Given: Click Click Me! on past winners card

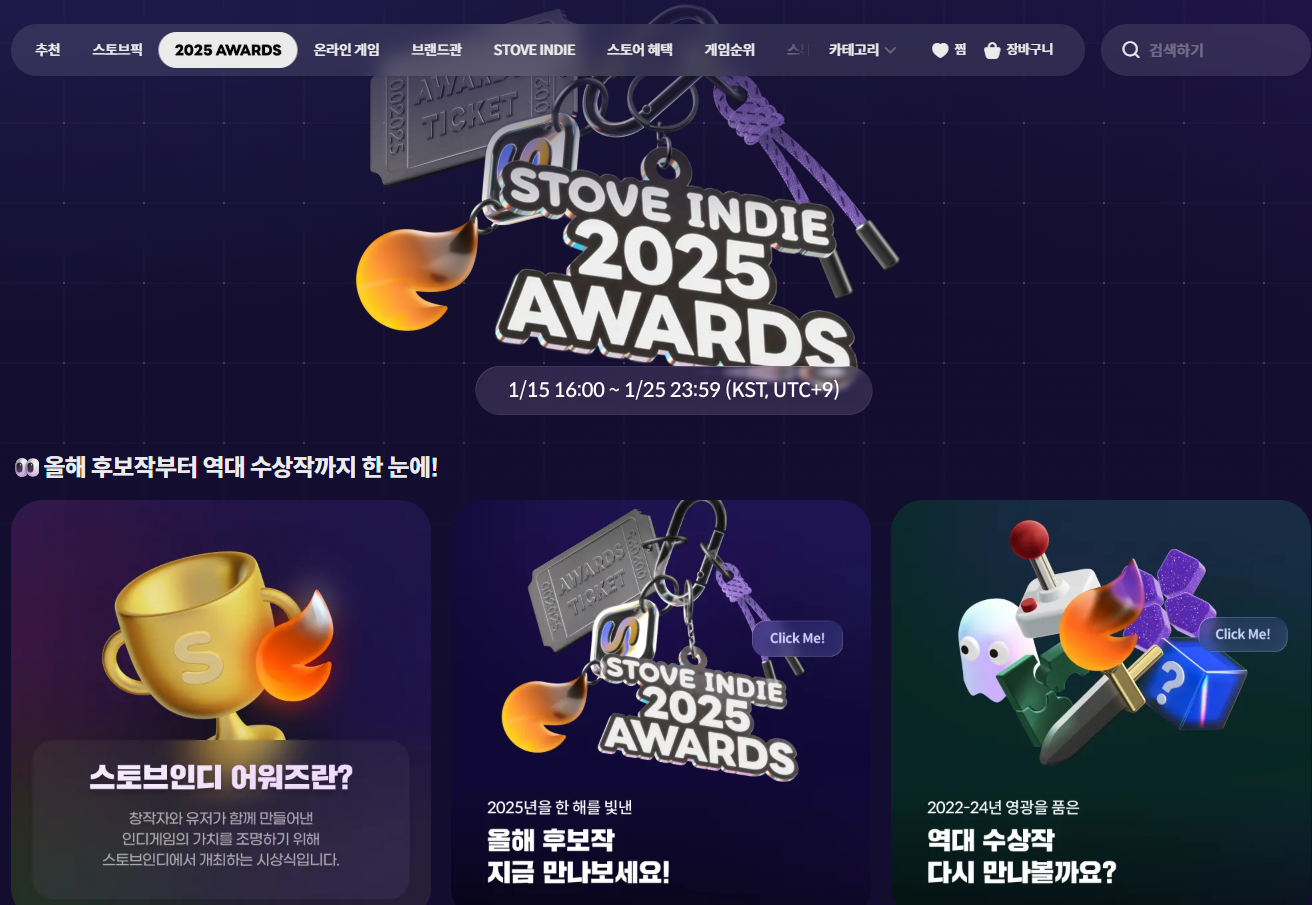Looking at the screenshot, I should (x=1243, y=634).
